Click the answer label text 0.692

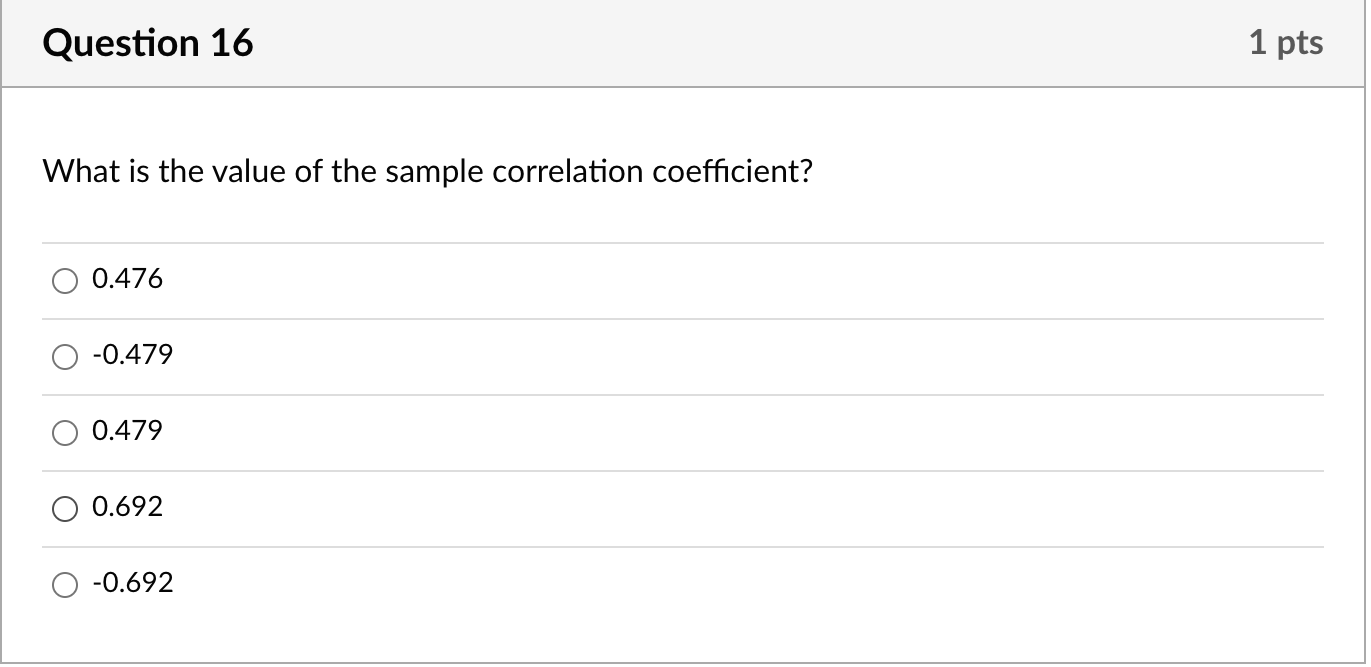[127, 507]
